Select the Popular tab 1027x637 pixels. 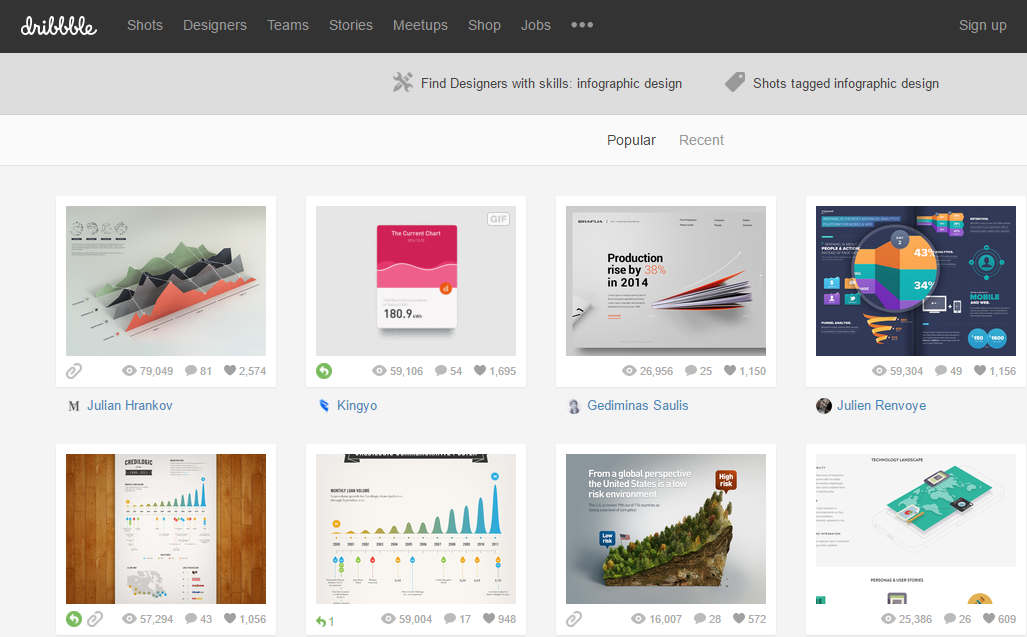coord(631,140)
